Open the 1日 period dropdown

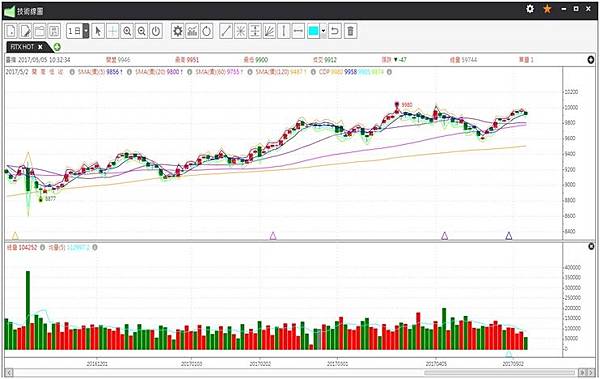coord(86,31)
